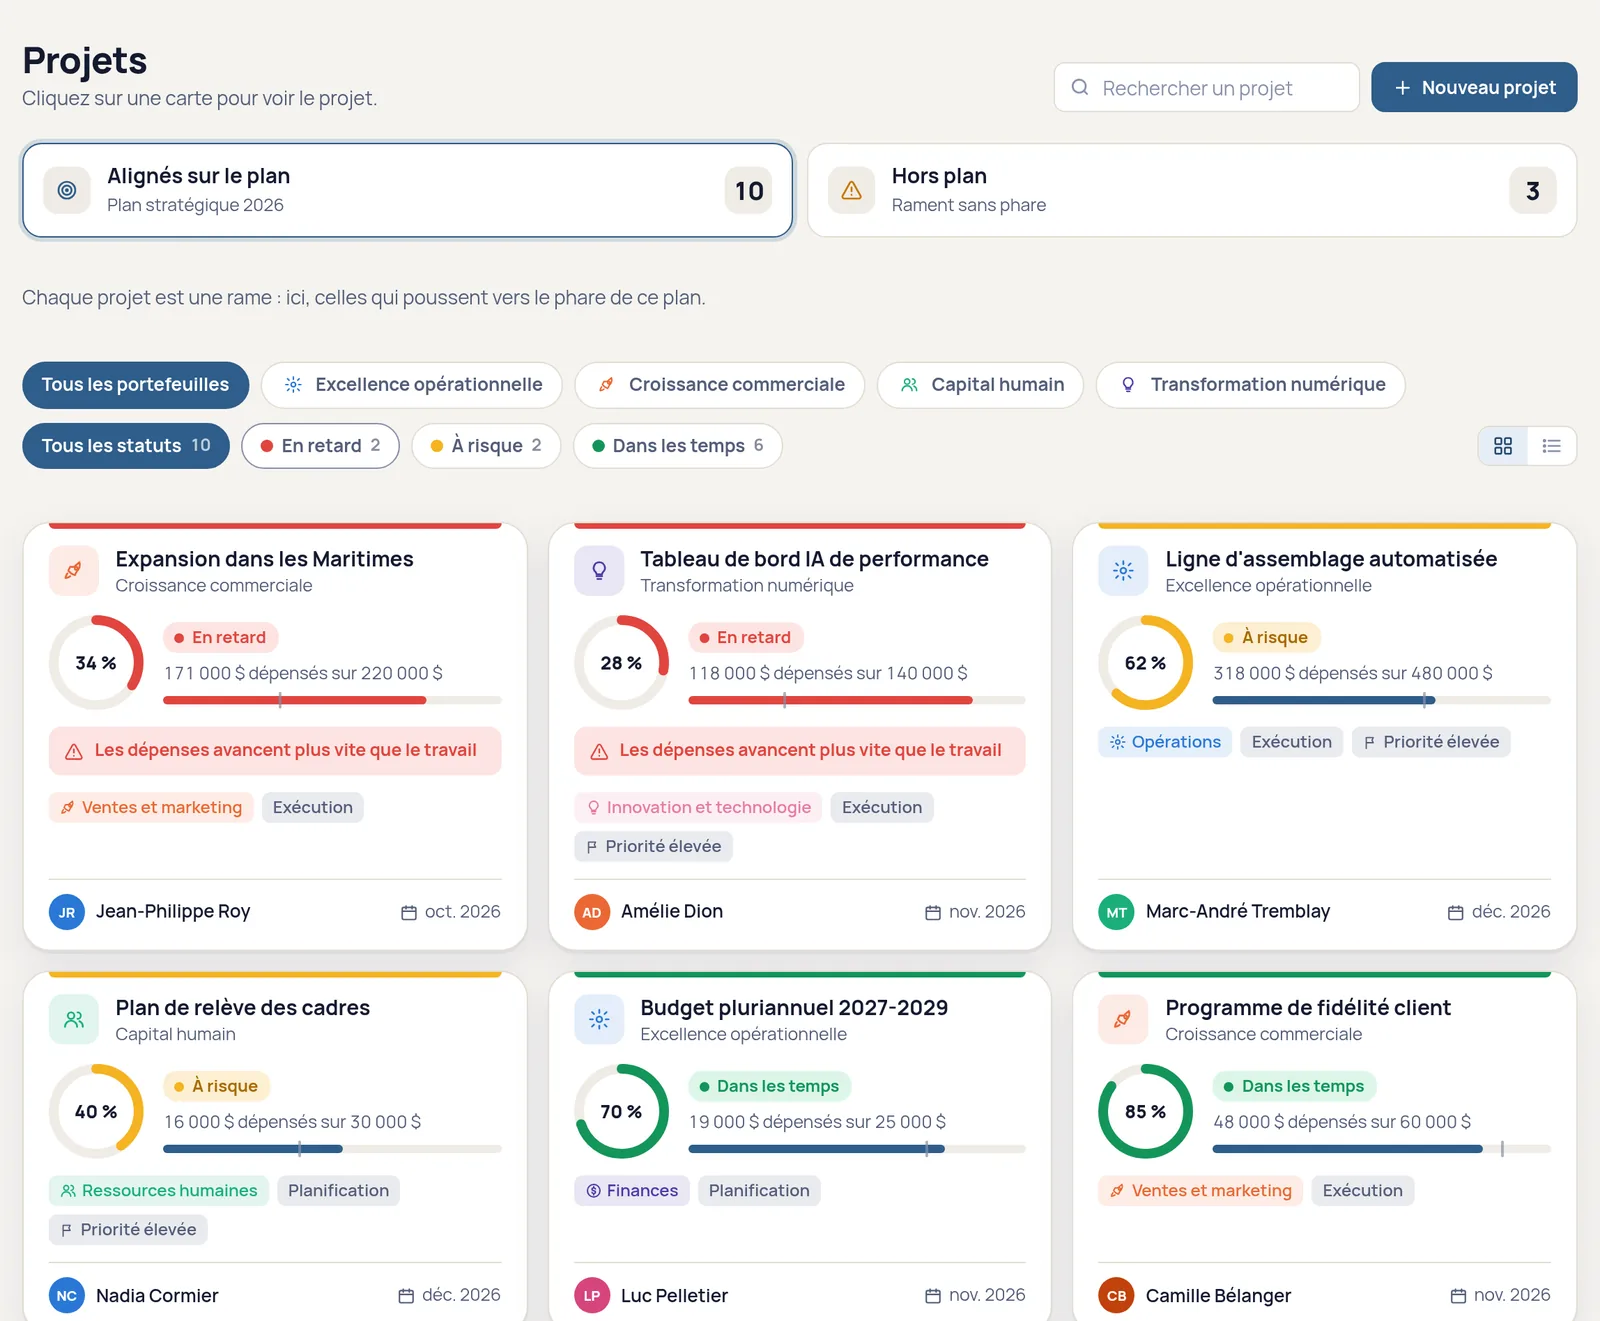Click AD avatar of Amélie Dion

592,912
